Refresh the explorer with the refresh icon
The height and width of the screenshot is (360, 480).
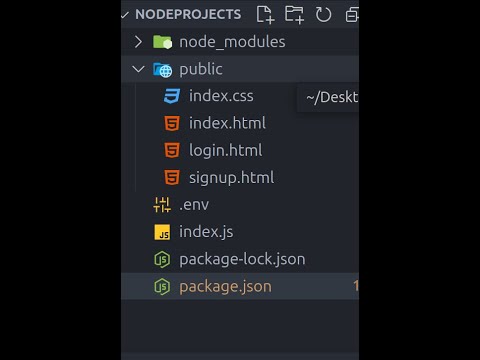[323, 15]
